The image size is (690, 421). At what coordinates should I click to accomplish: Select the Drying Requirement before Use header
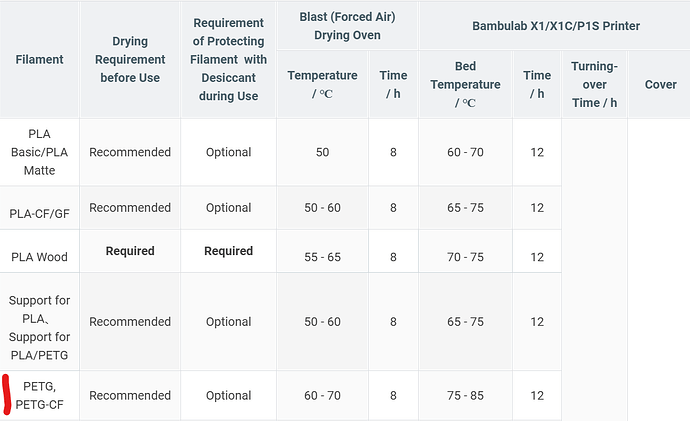click(130, 59)
